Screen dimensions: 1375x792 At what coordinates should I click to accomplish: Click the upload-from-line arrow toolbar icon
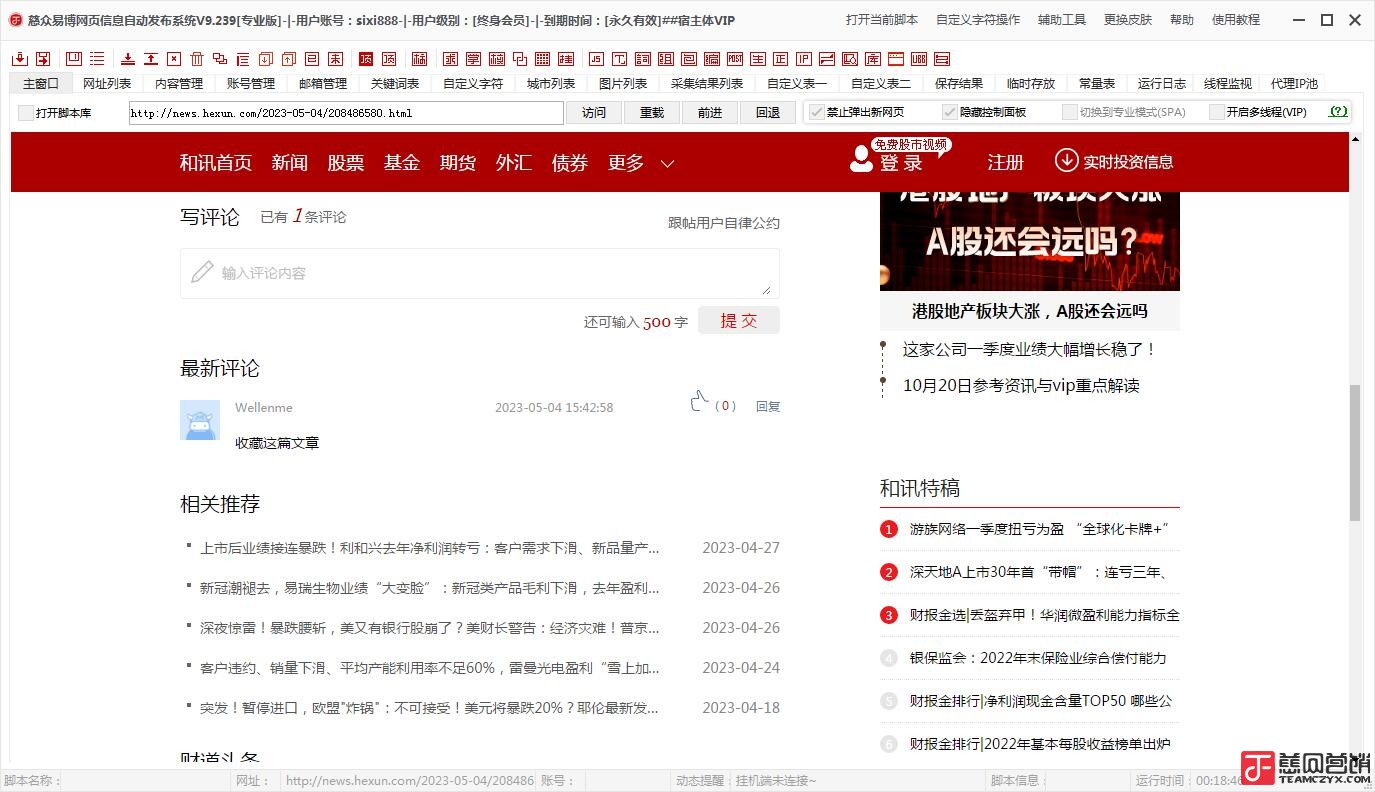click(x=151, y=59)
